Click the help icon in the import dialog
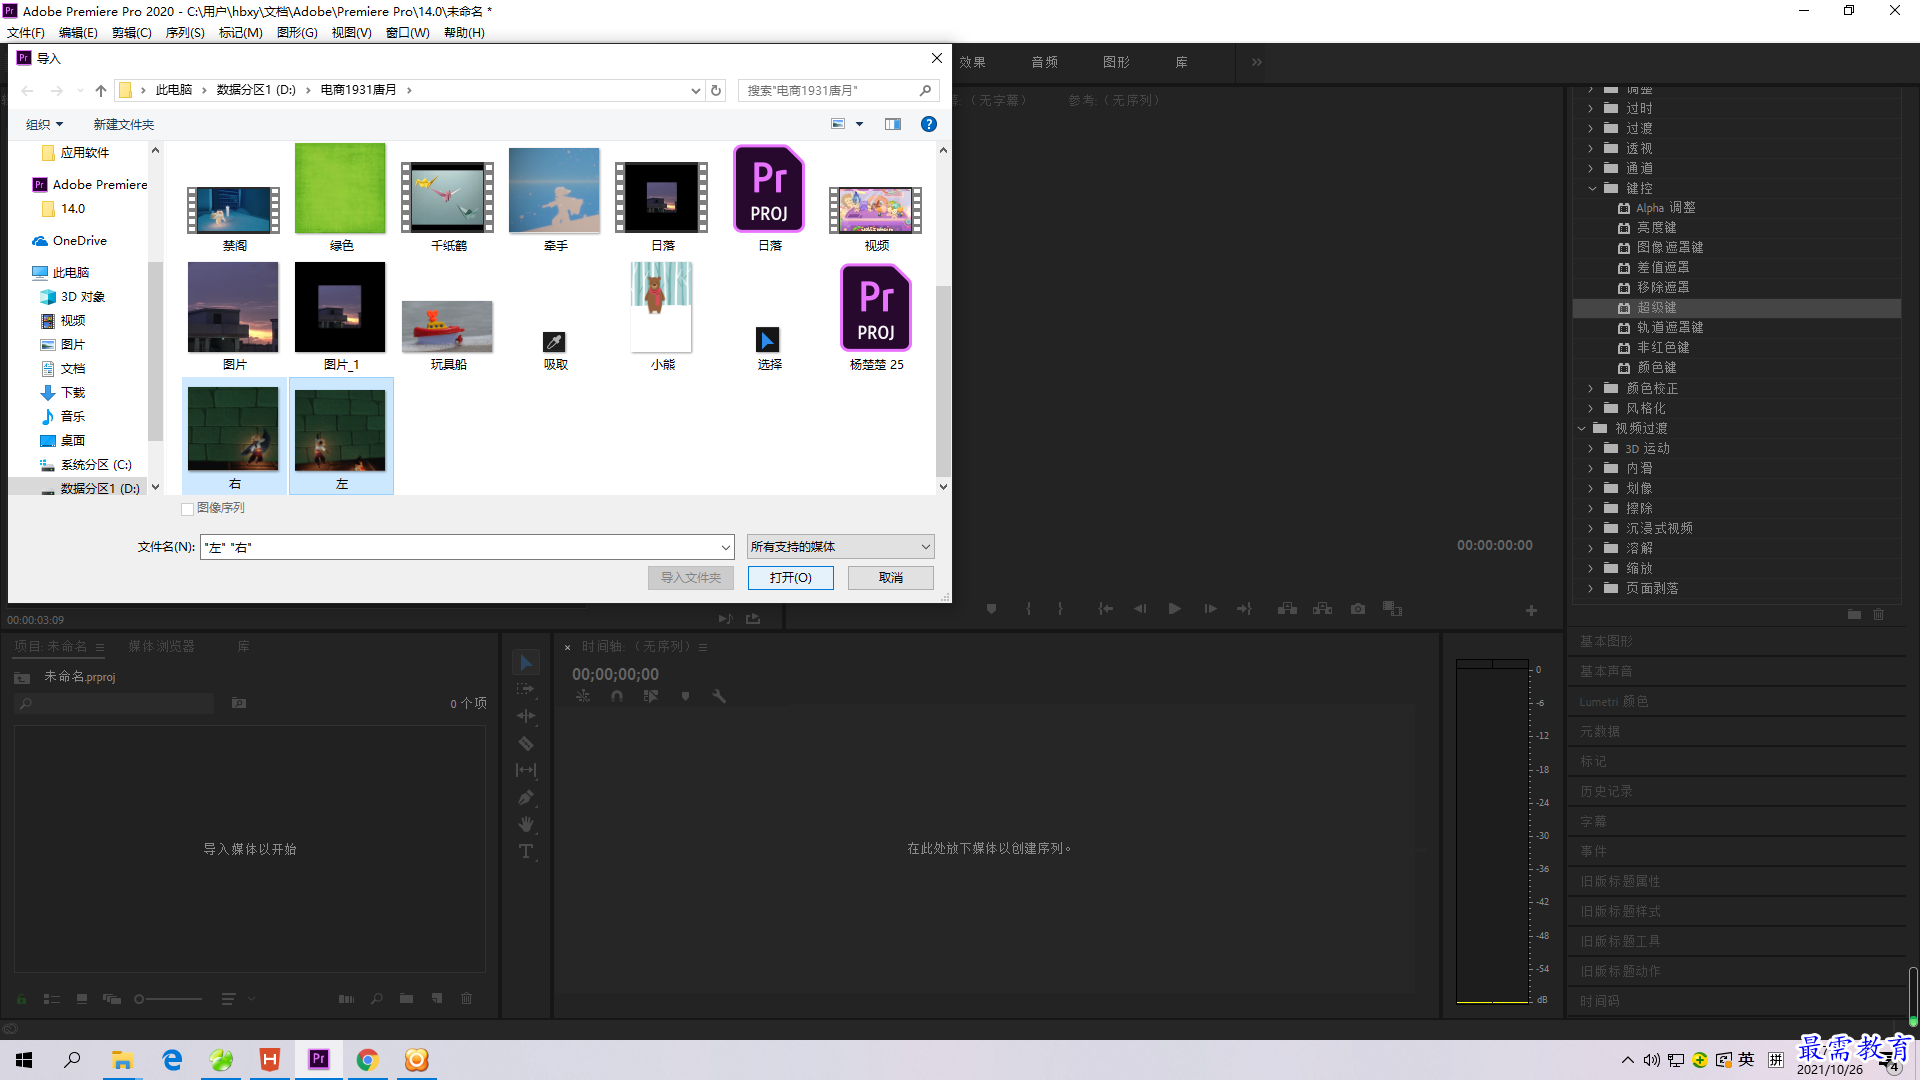 coord(928,124)
